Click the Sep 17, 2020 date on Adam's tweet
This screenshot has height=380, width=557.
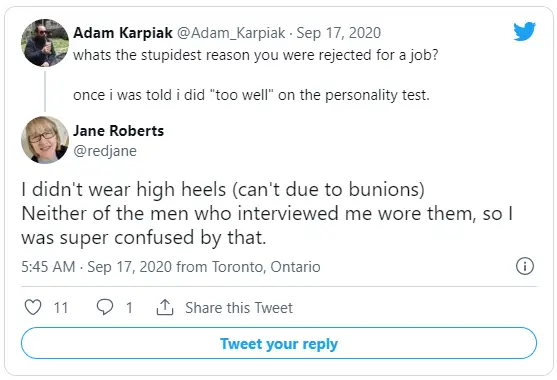pos(339,33)
